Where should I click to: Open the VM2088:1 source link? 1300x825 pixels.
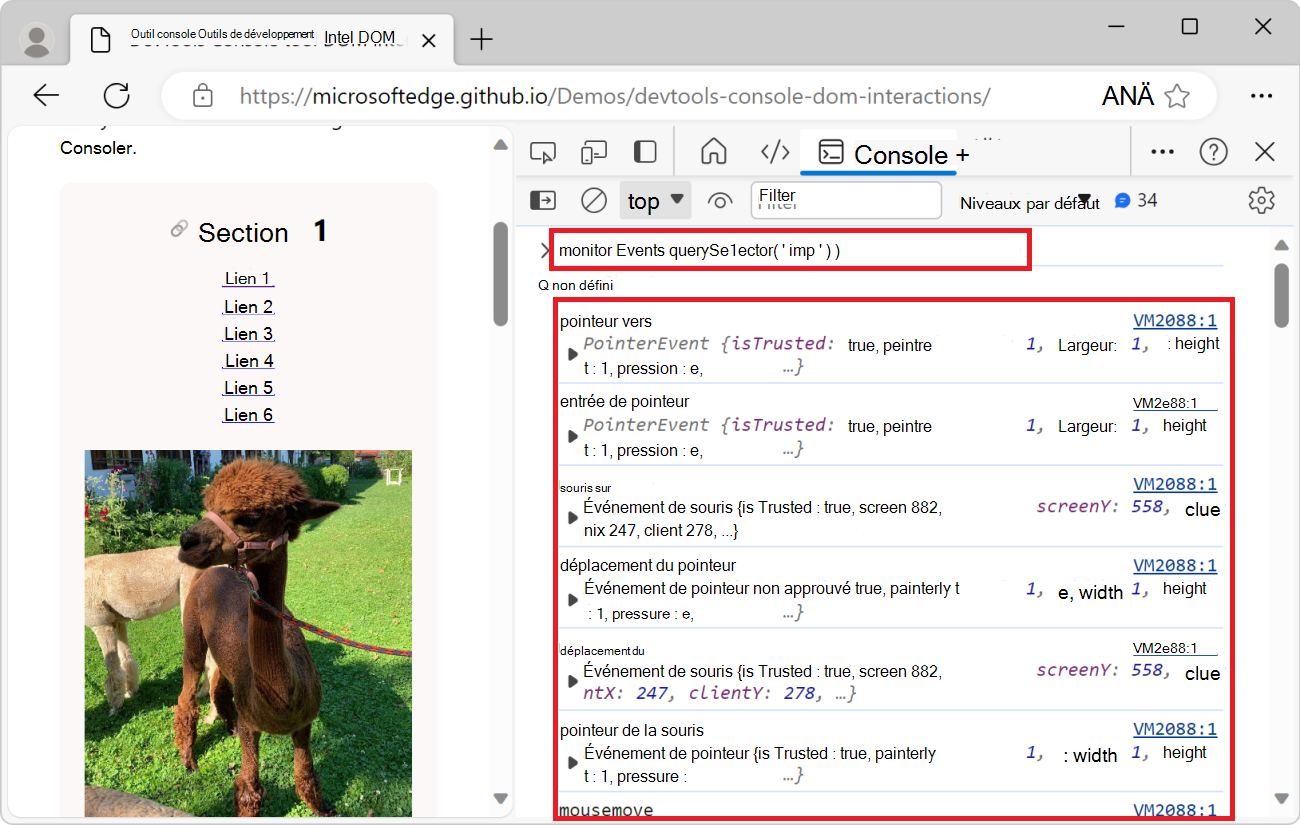[1175, 320]
